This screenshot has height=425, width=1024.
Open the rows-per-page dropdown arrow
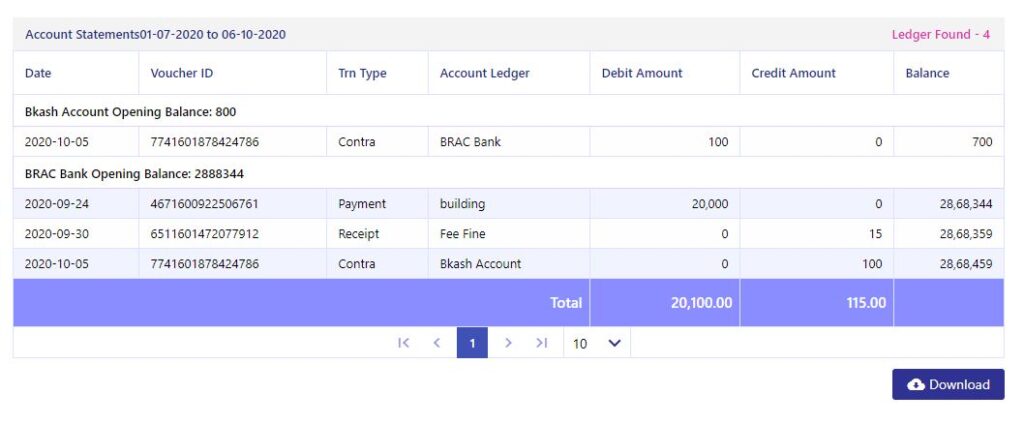(615, 343)
